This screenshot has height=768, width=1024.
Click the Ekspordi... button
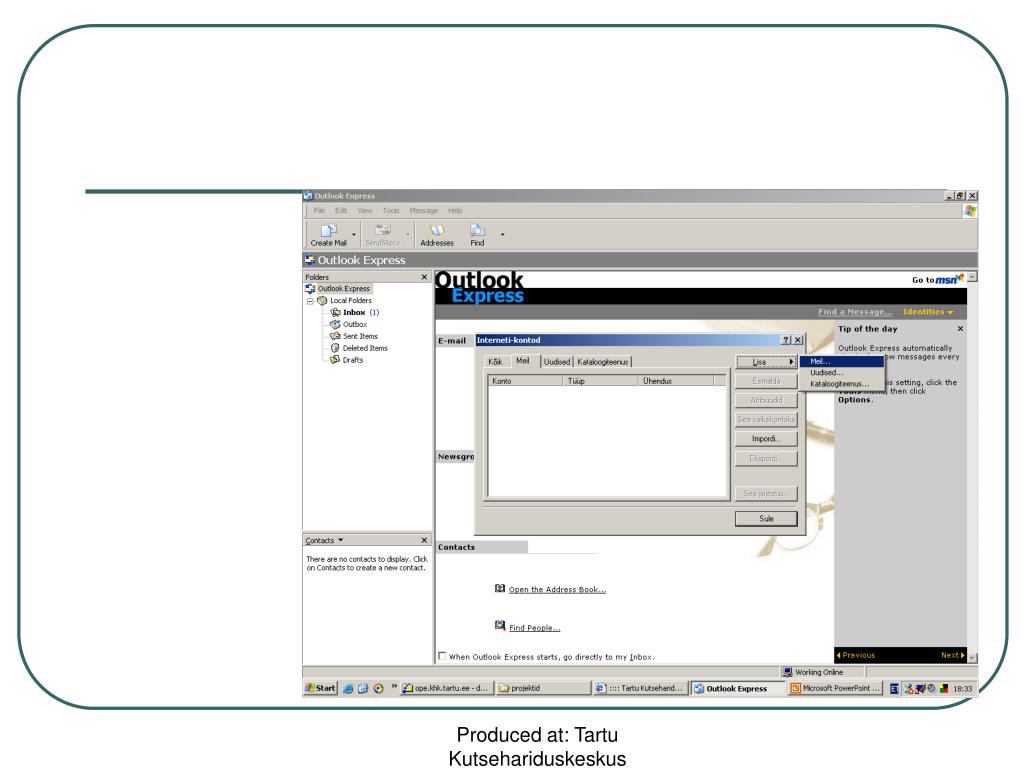tap(765, 458)
